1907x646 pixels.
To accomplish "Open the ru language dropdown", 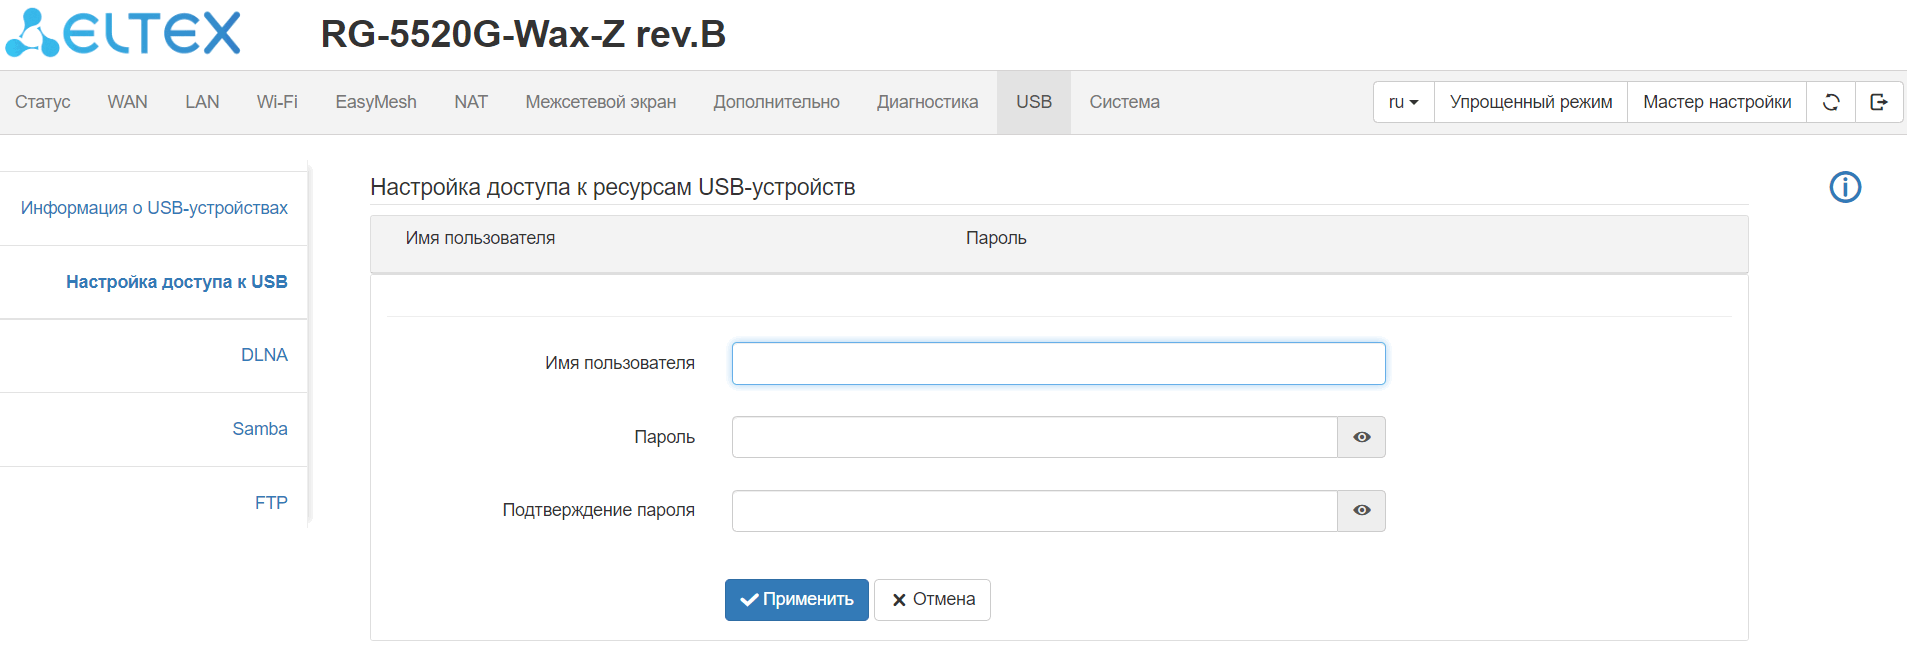I will tap(1403, 102).
